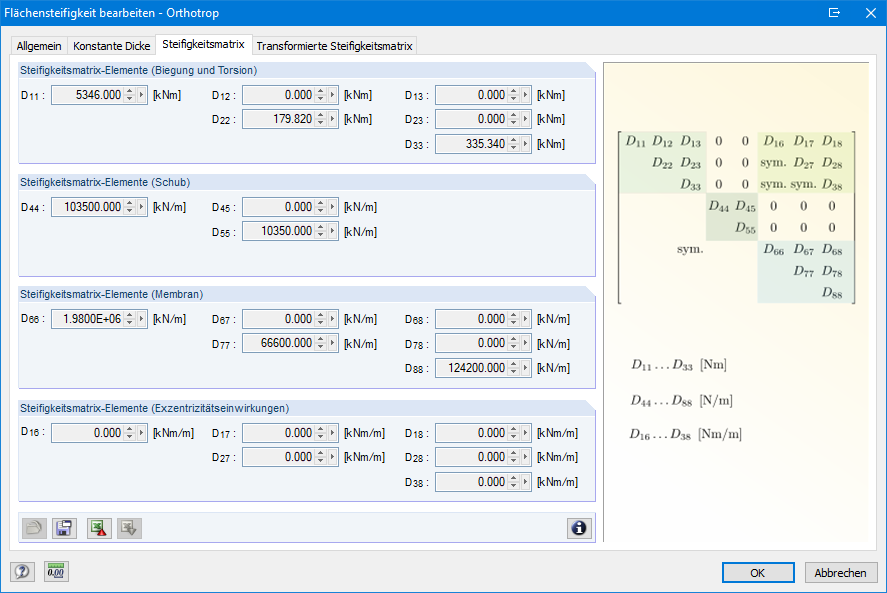Open D77 field arrow menu
Image resolution: width=887 pixels, height=593 pixels.
pyautogui.click(x=333, y=343)
